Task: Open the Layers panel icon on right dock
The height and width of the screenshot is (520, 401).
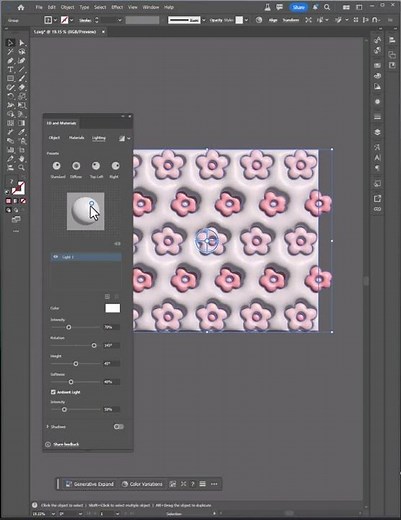Action: point(377,132)
